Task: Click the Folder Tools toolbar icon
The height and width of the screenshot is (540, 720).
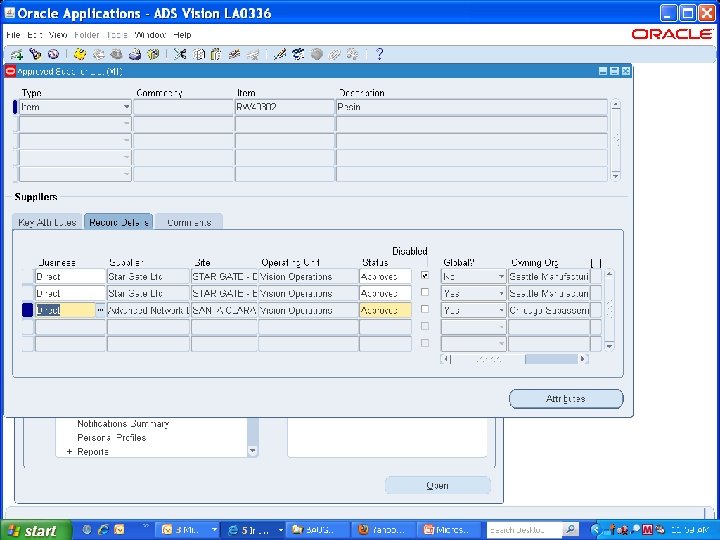Action: coord(353,55)
